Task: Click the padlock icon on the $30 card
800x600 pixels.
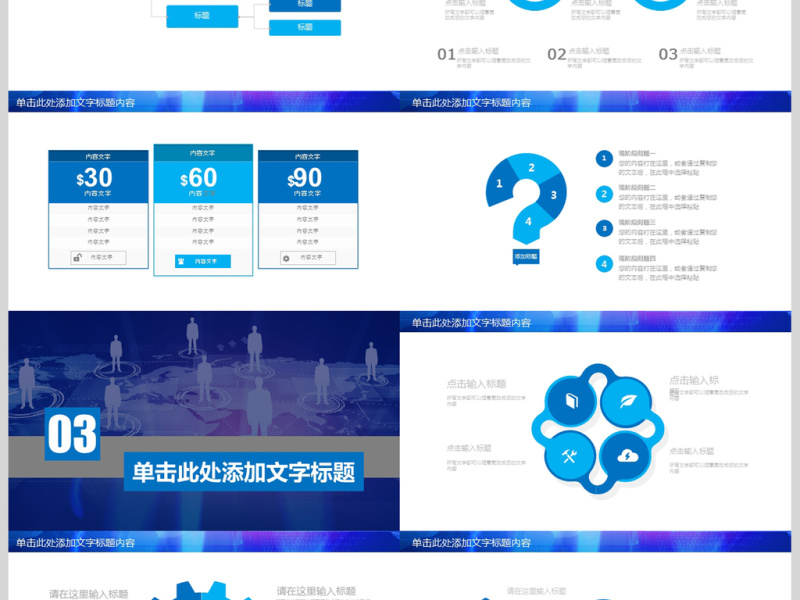Action: click(78, 257)
